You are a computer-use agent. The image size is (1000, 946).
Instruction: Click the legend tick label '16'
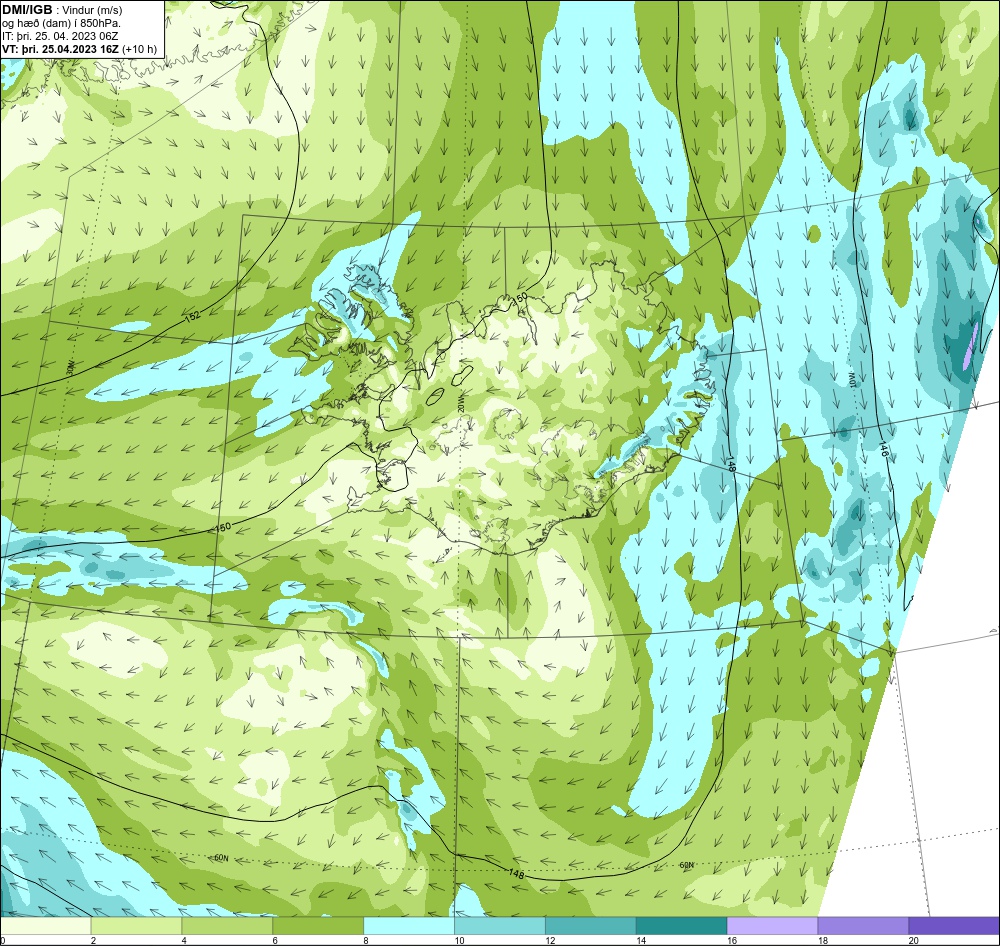[732, 940]
